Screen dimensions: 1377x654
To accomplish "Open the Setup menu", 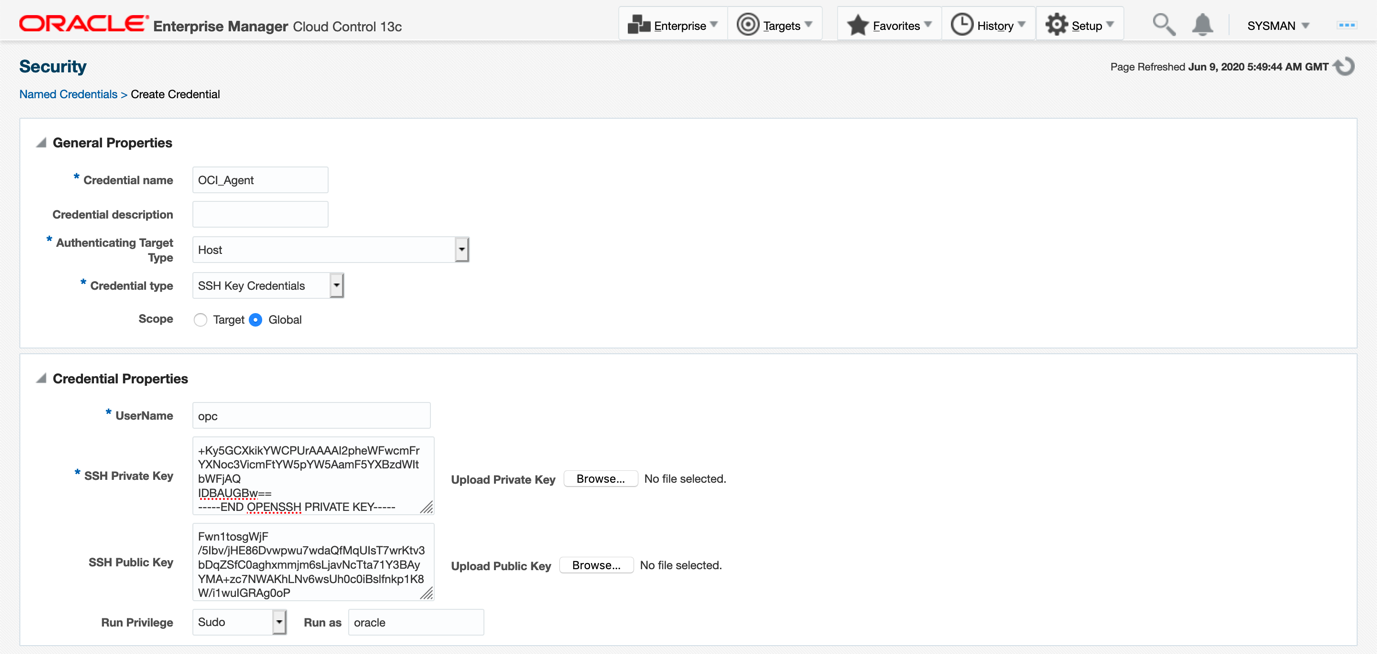I will pos(1080,25).
